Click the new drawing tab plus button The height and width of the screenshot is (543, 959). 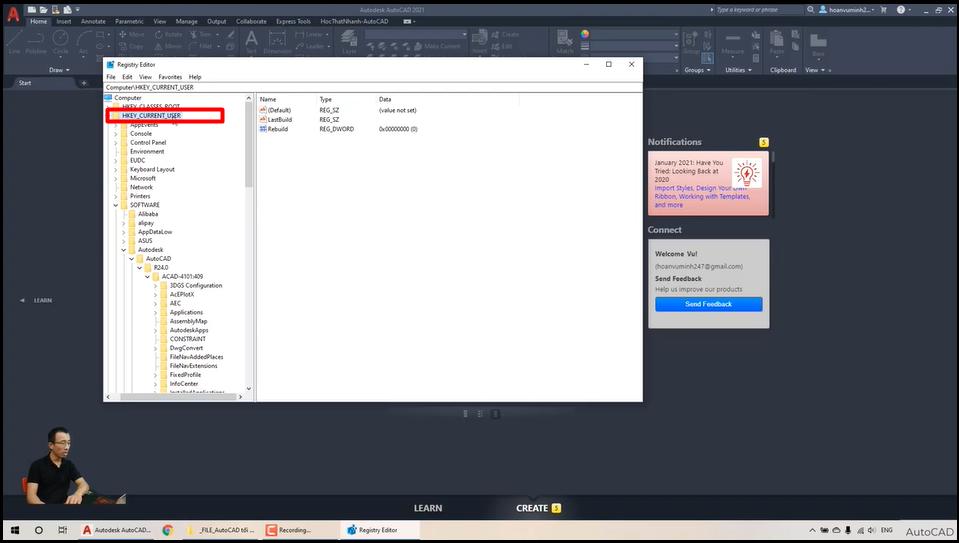point(84,83)
